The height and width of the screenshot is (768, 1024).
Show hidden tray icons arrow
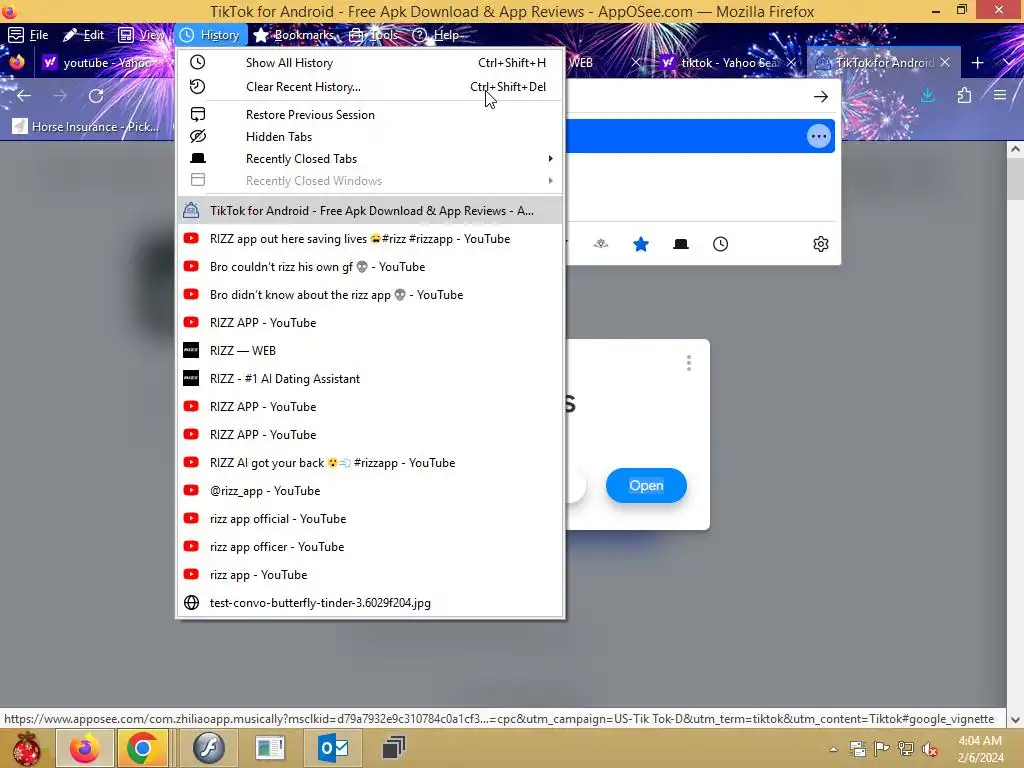(834, 749)
